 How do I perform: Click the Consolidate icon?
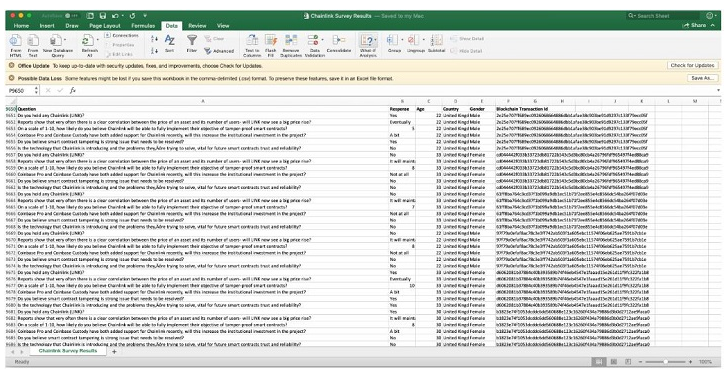(x=339, y=40)
